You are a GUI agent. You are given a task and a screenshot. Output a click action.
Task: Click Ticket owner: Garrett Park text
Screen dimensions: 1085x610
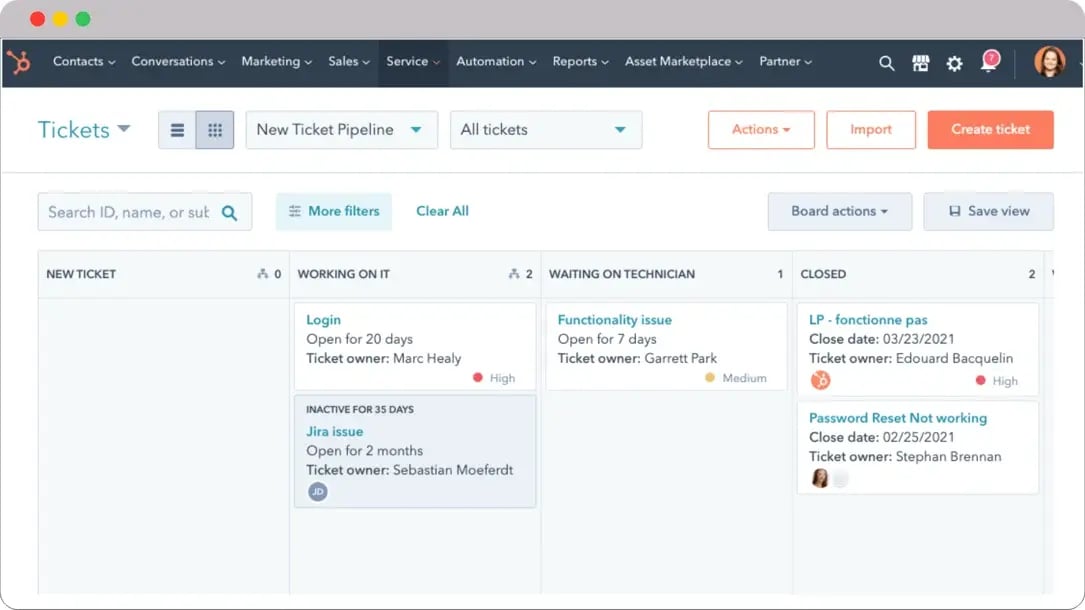coord(637,358)
